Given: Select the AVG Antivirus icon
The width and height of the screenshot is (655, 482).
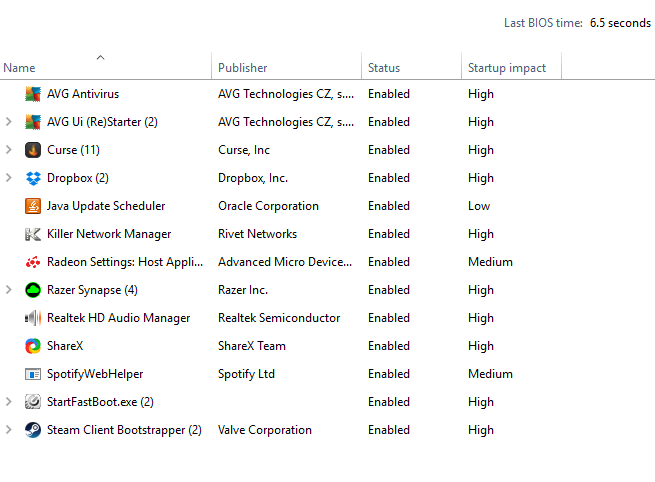Looking at the screenshot, I should point(33,94).
